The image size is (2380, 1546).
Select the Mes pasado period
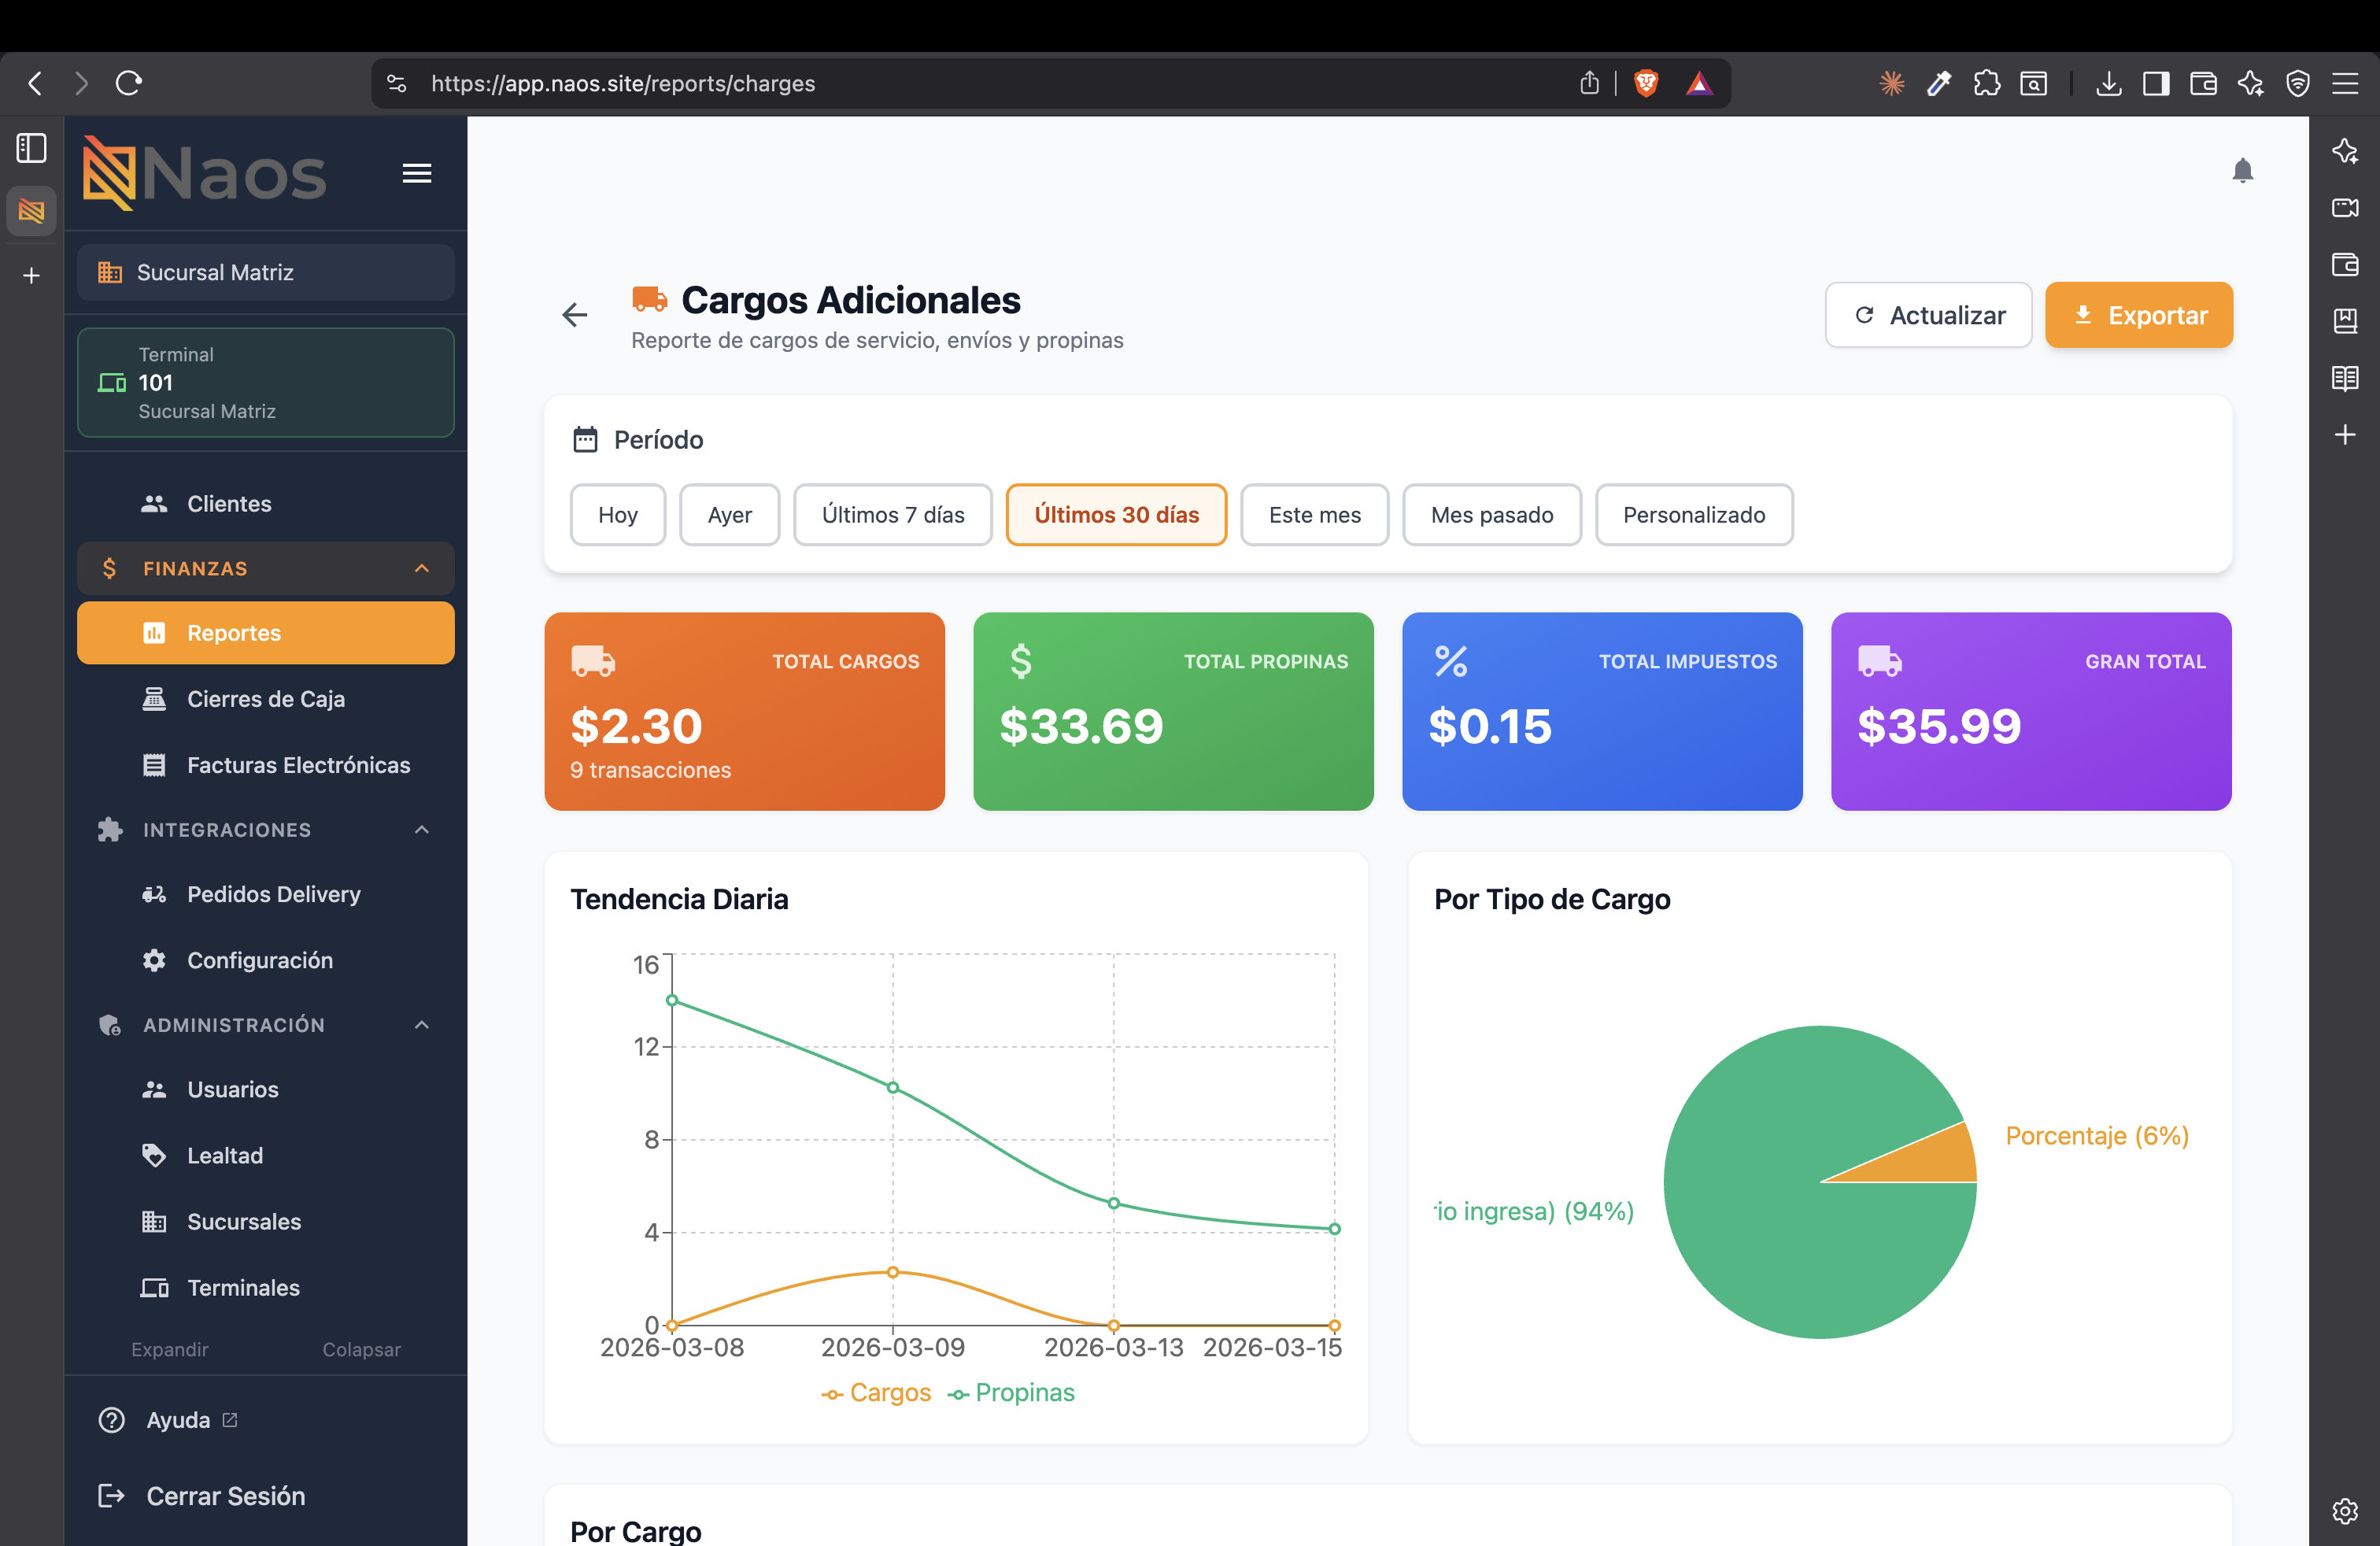click(1491, 515)
